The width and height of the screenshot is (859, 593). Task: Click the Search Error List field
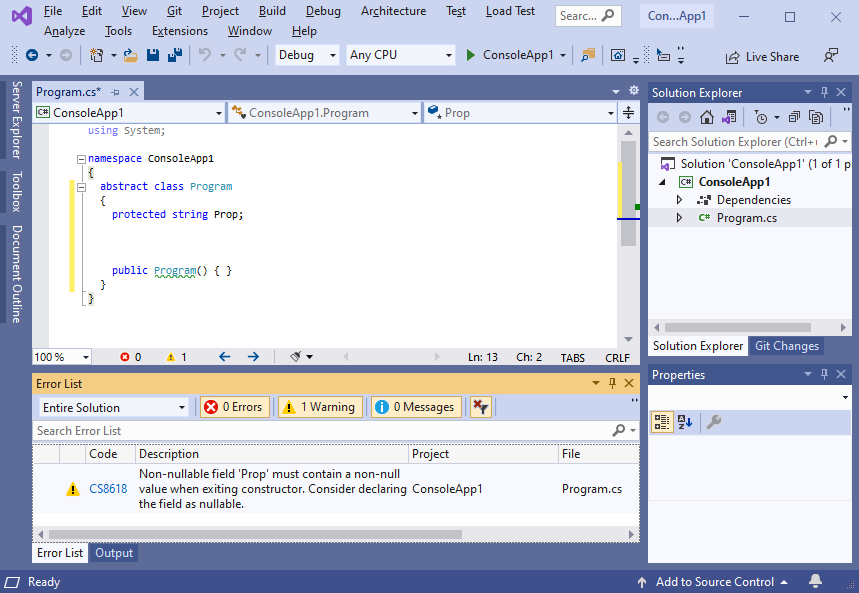[x=323, y=431]
